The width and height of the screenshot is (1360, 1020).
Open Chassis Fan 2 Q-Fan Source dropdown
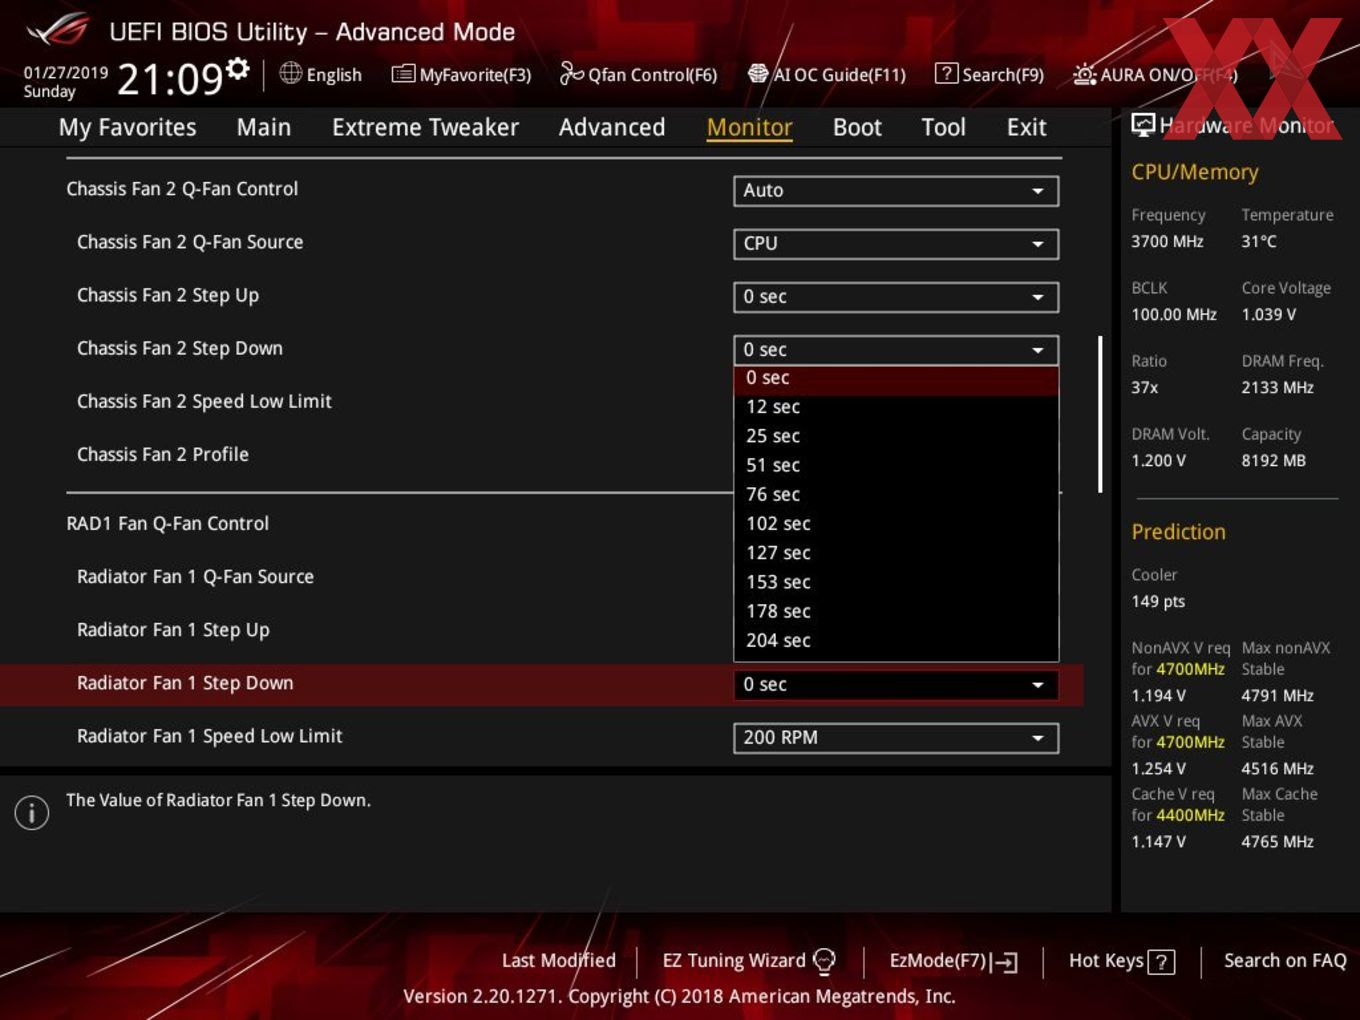896,243
